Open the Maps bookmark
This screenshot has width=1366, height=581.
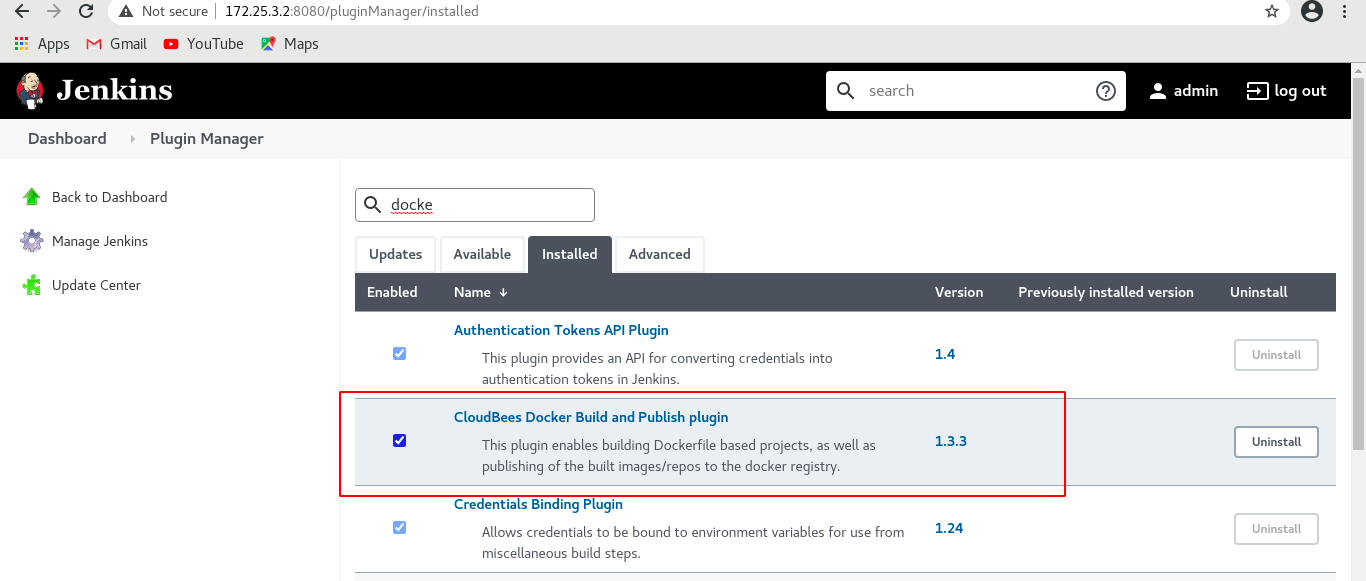289,44
